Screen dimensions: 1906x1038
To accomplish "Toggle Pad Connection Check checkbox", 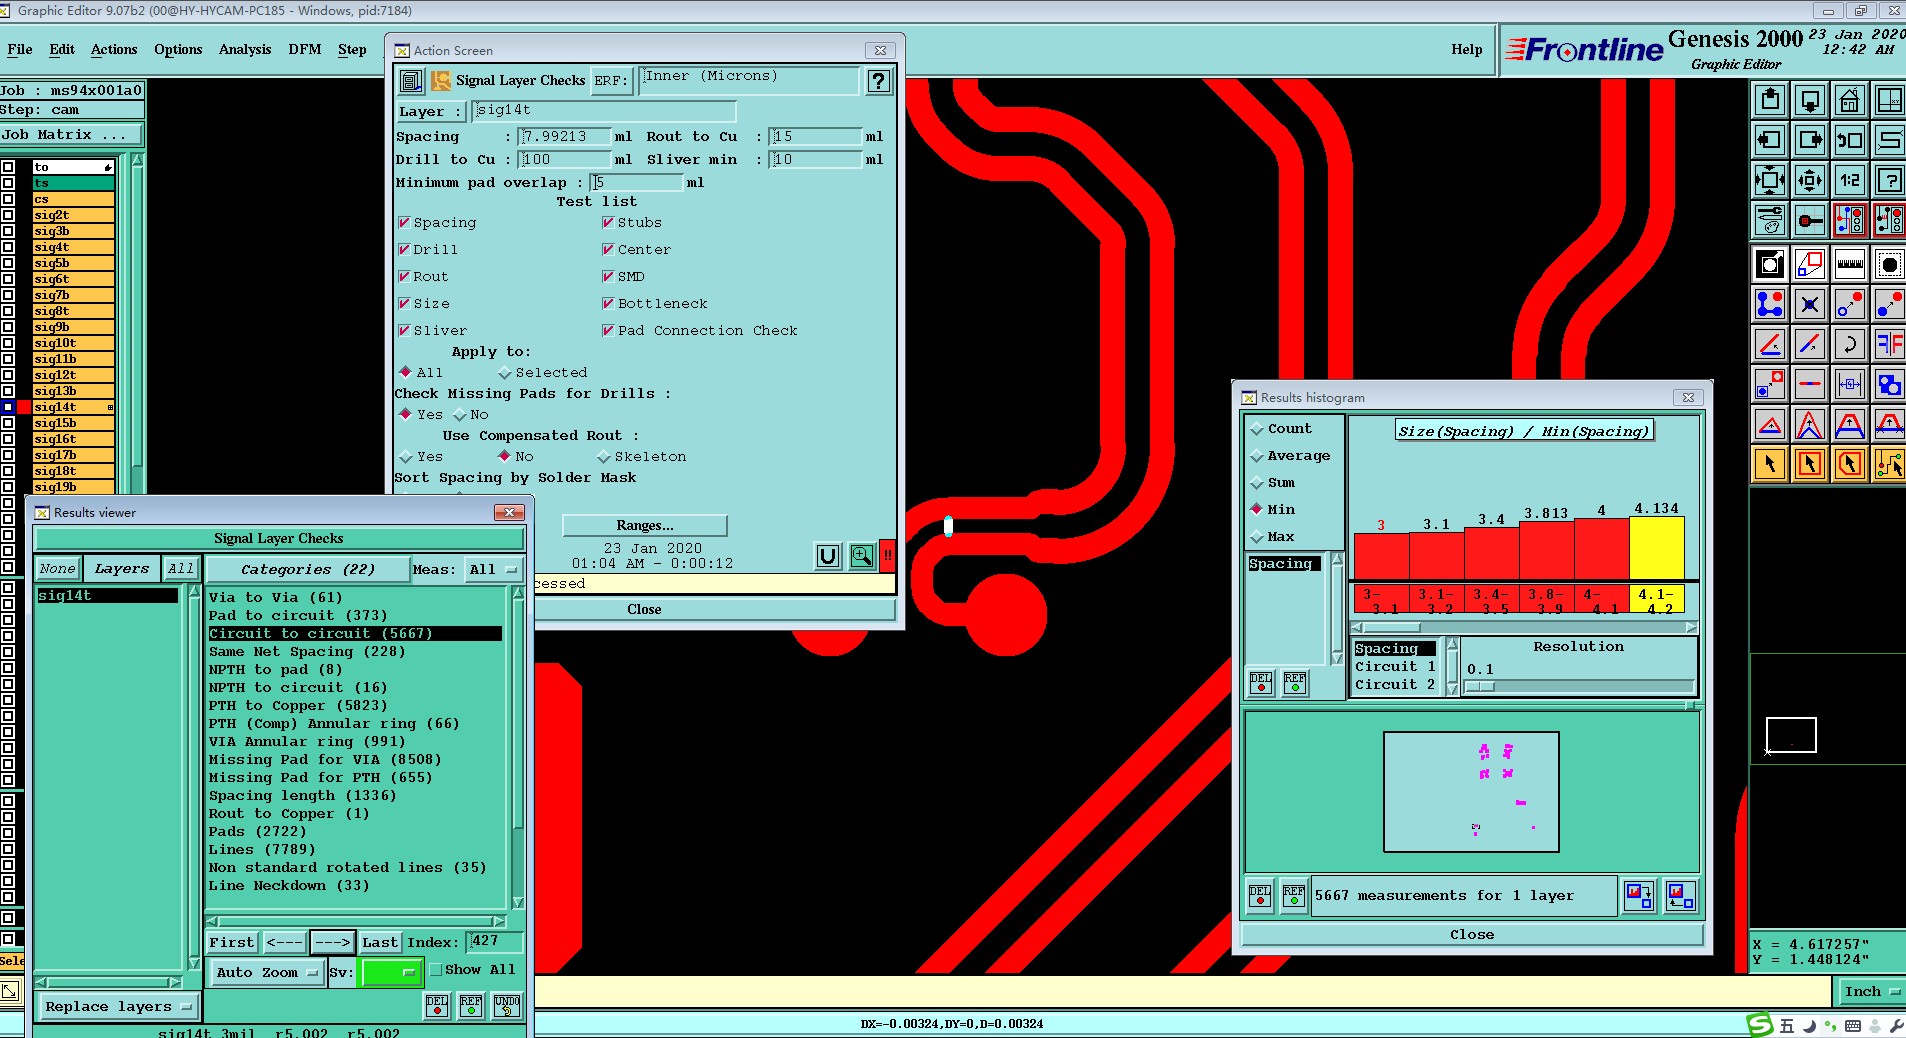I will (608, 331).
